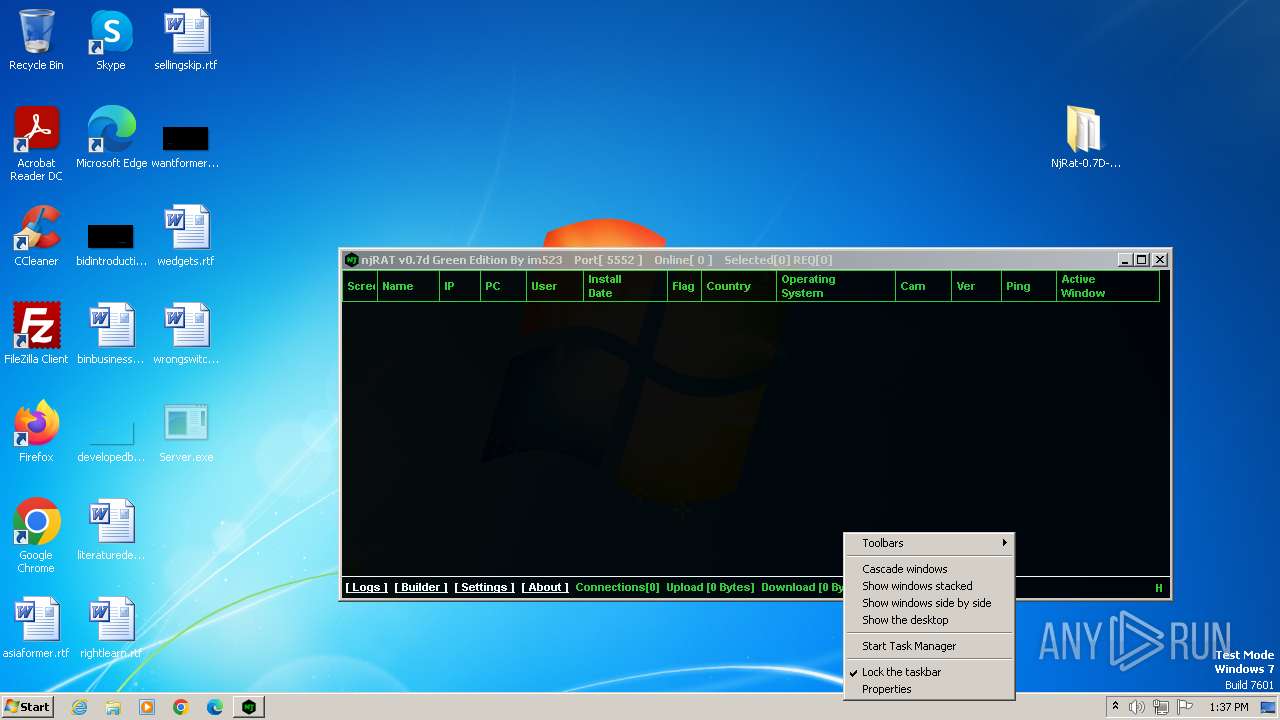Click the Start button
The width and height of the screenshot is (1280, 720).
pos(28,707)
